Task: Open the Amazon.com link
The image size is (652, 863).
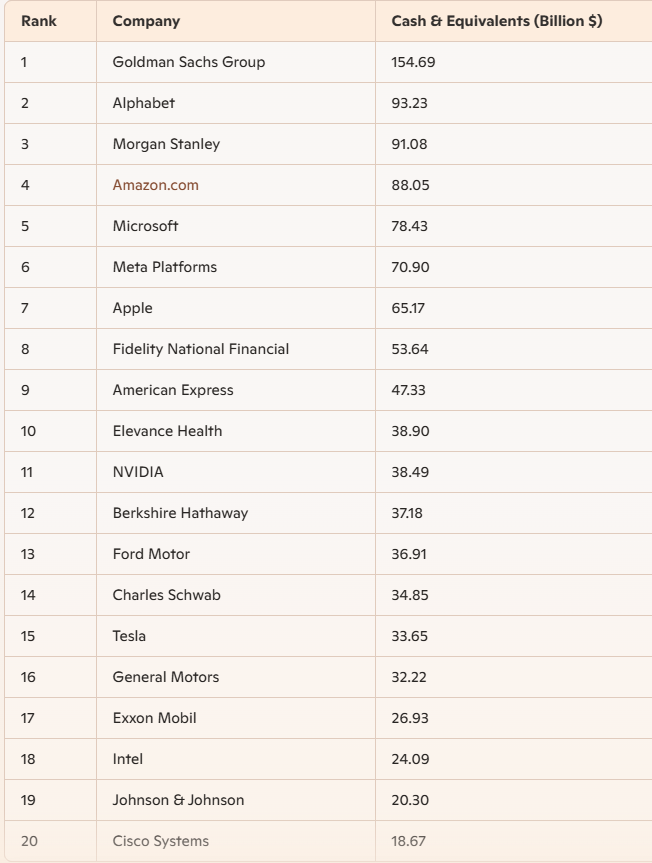Action: (x=155, y=185)
